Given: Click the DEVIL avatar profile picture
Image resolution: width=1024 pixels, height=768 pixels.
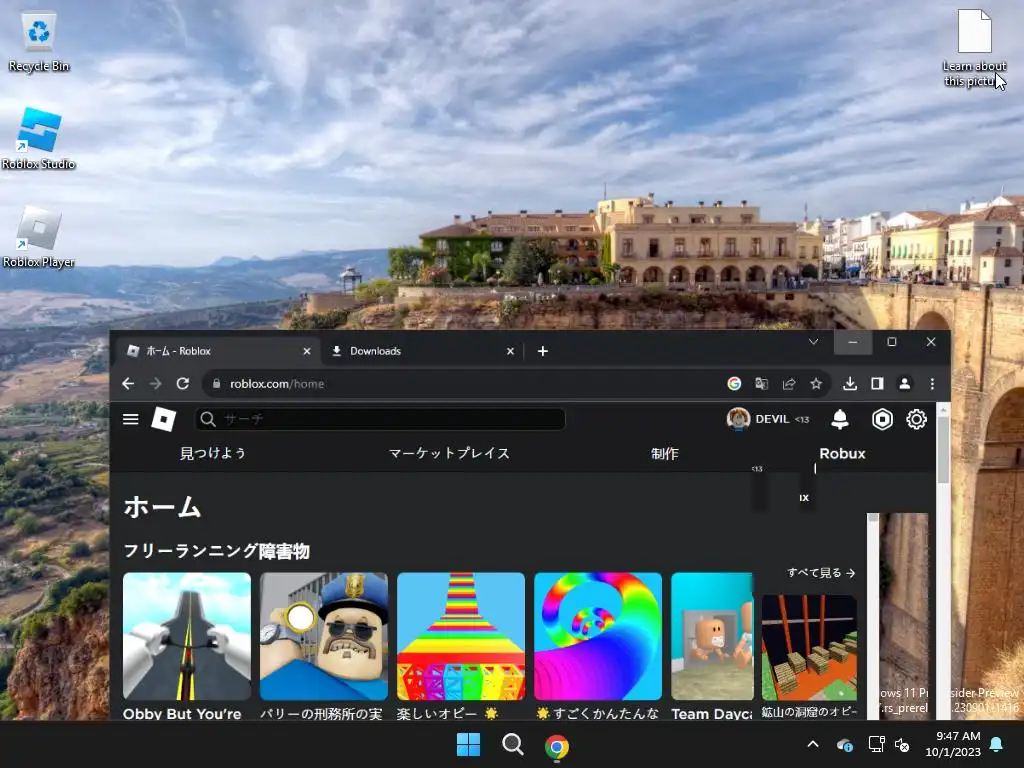Looking at the screenshot, I should (739, 419).
